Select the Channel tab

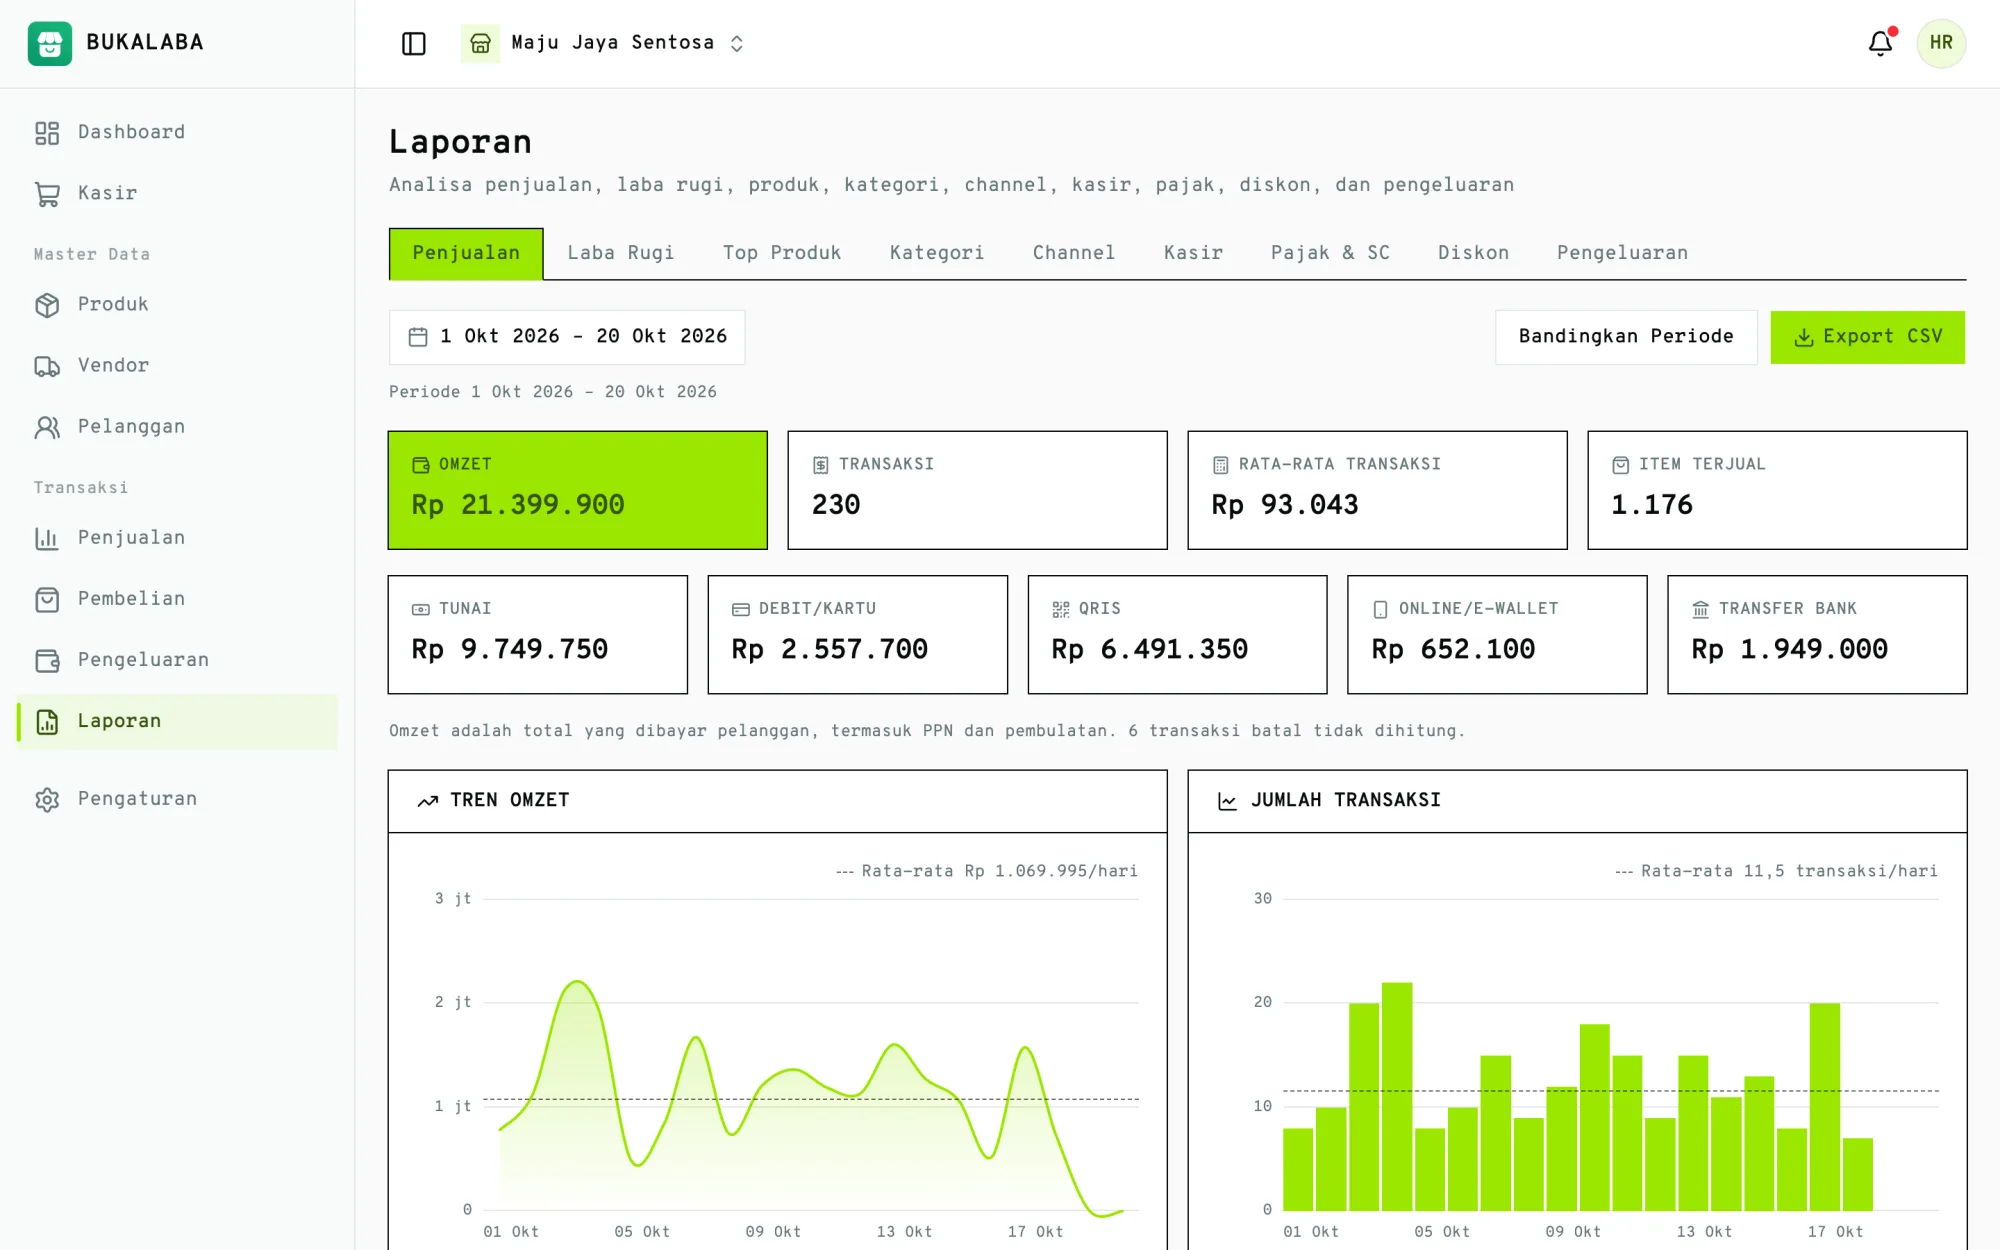1074,253
